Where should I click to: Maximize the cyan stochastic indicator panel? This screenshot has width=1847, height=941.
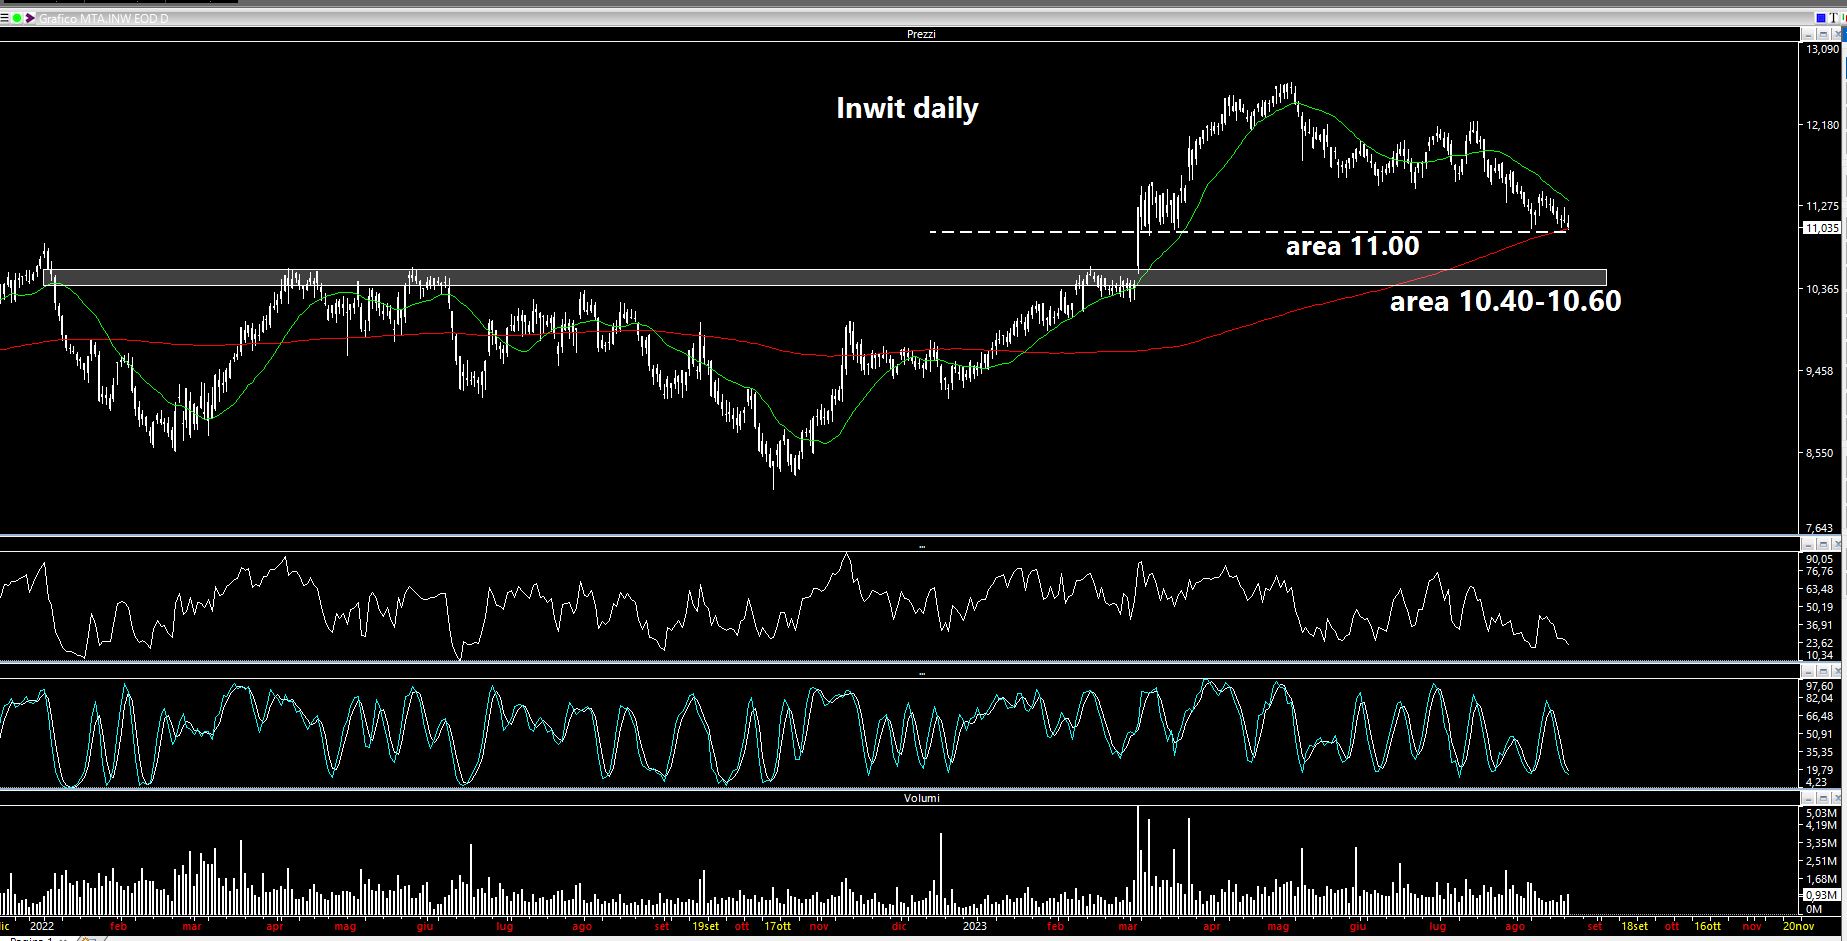click(x=1823, y=671)
